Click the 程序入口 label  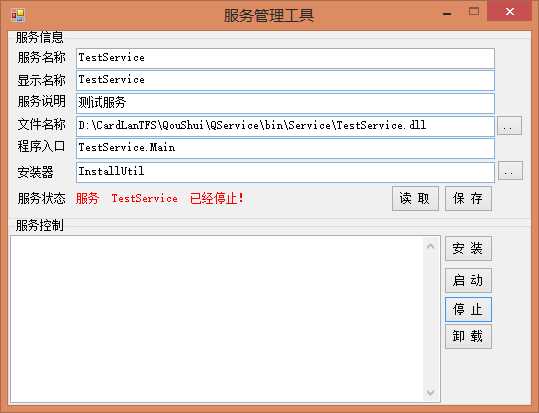[x=41, y=146]
